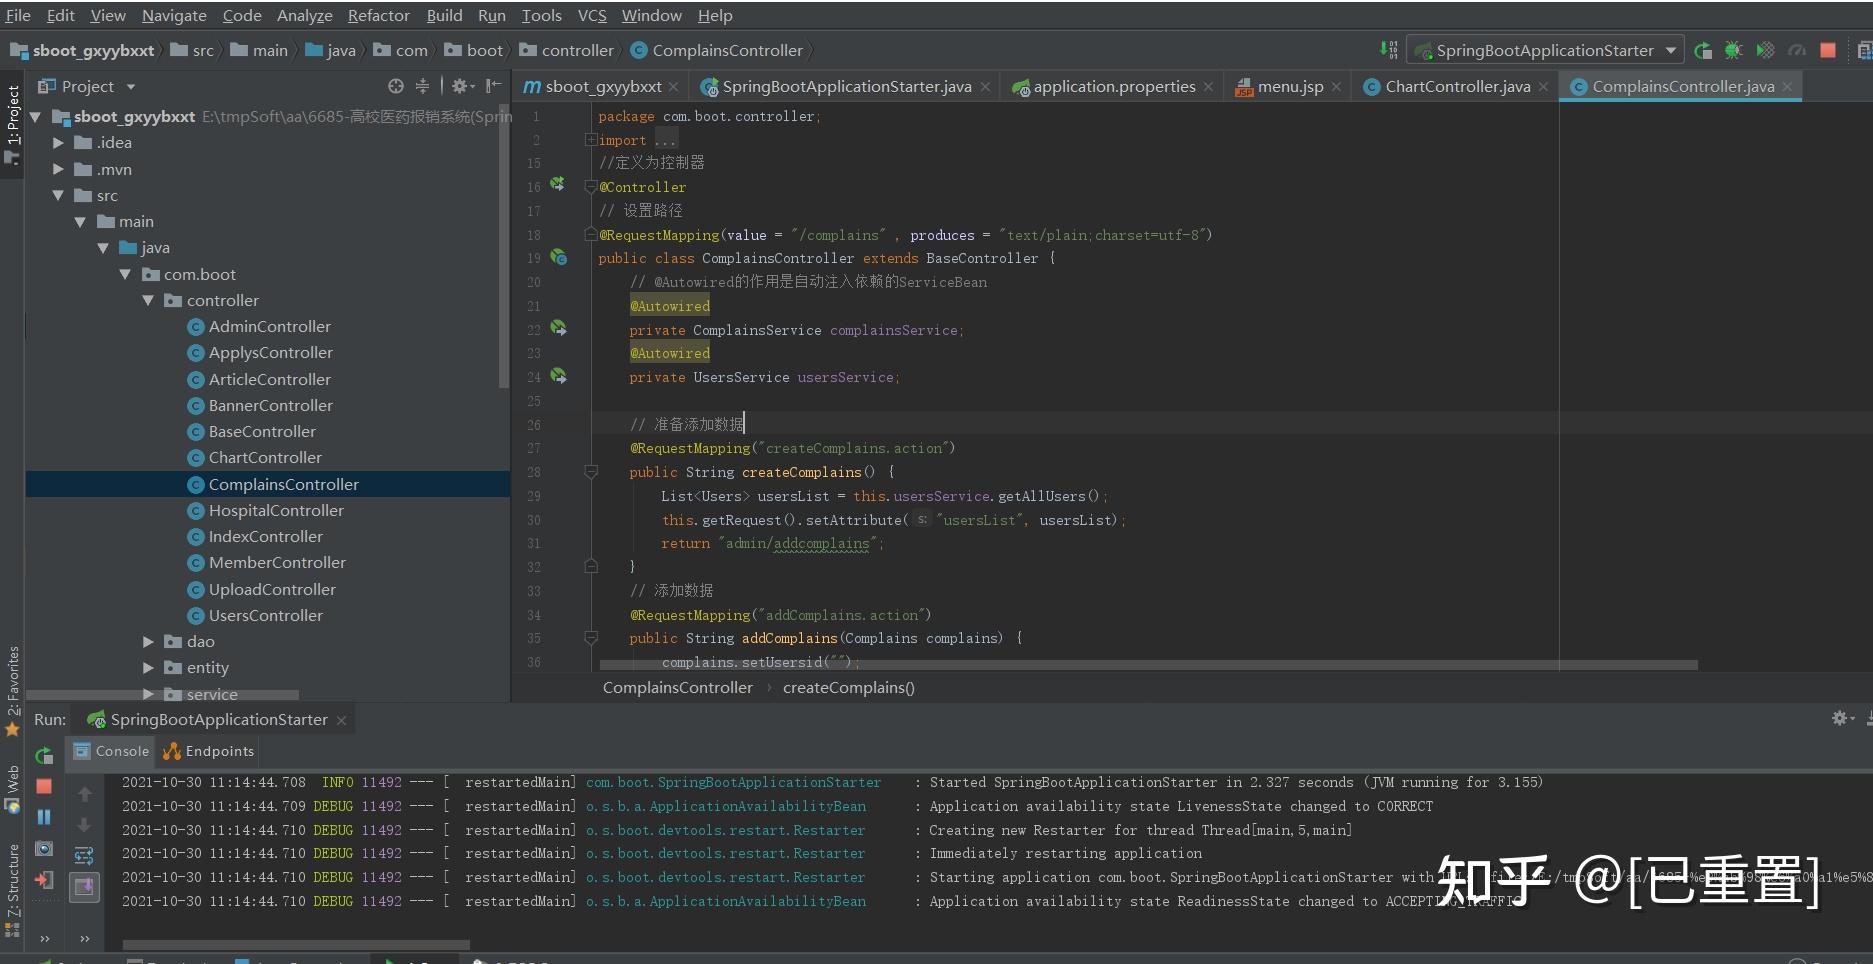Open the 2: Favorites side tool window button

[x=12, y=690]
